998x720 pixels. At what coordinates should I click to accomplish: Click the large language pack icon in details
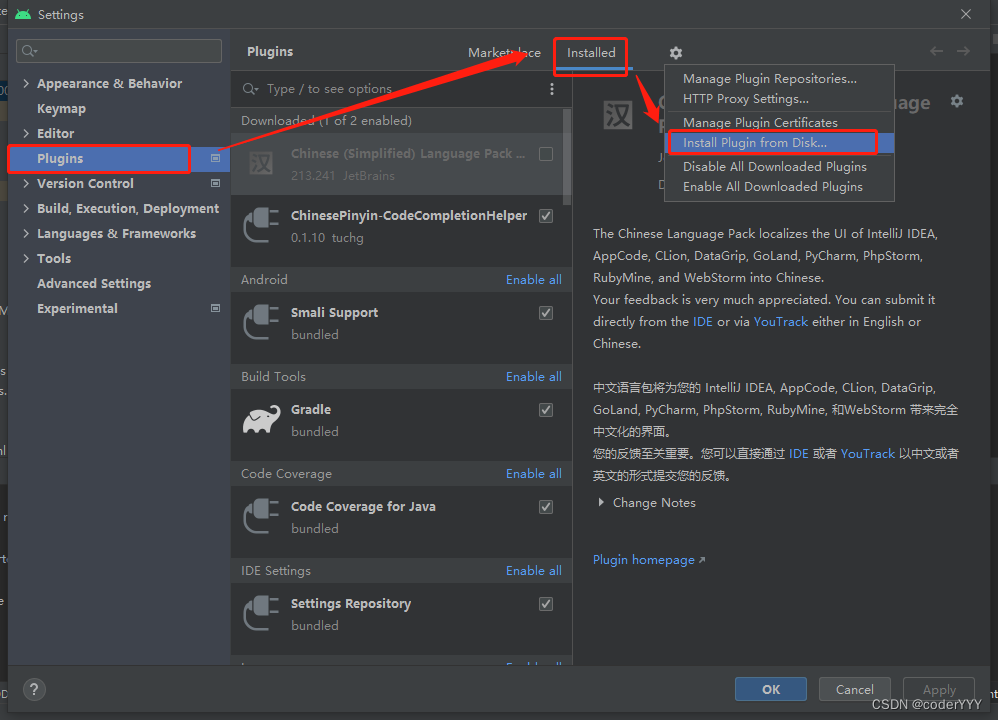(617, 115)
